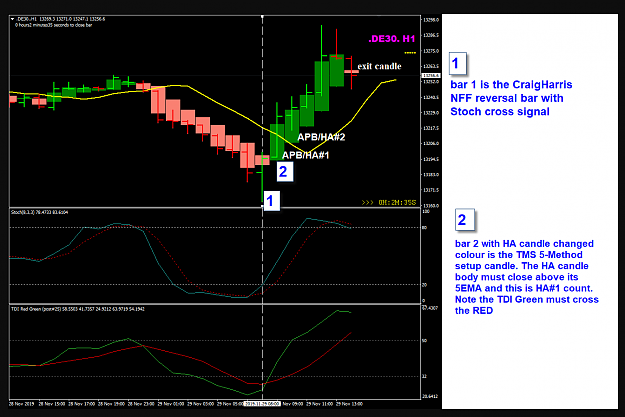Viewport: 625px width, 417px height.
Task: Click the '28 Nov 19:00' time axis label
Action: click(x=111, y=404)
